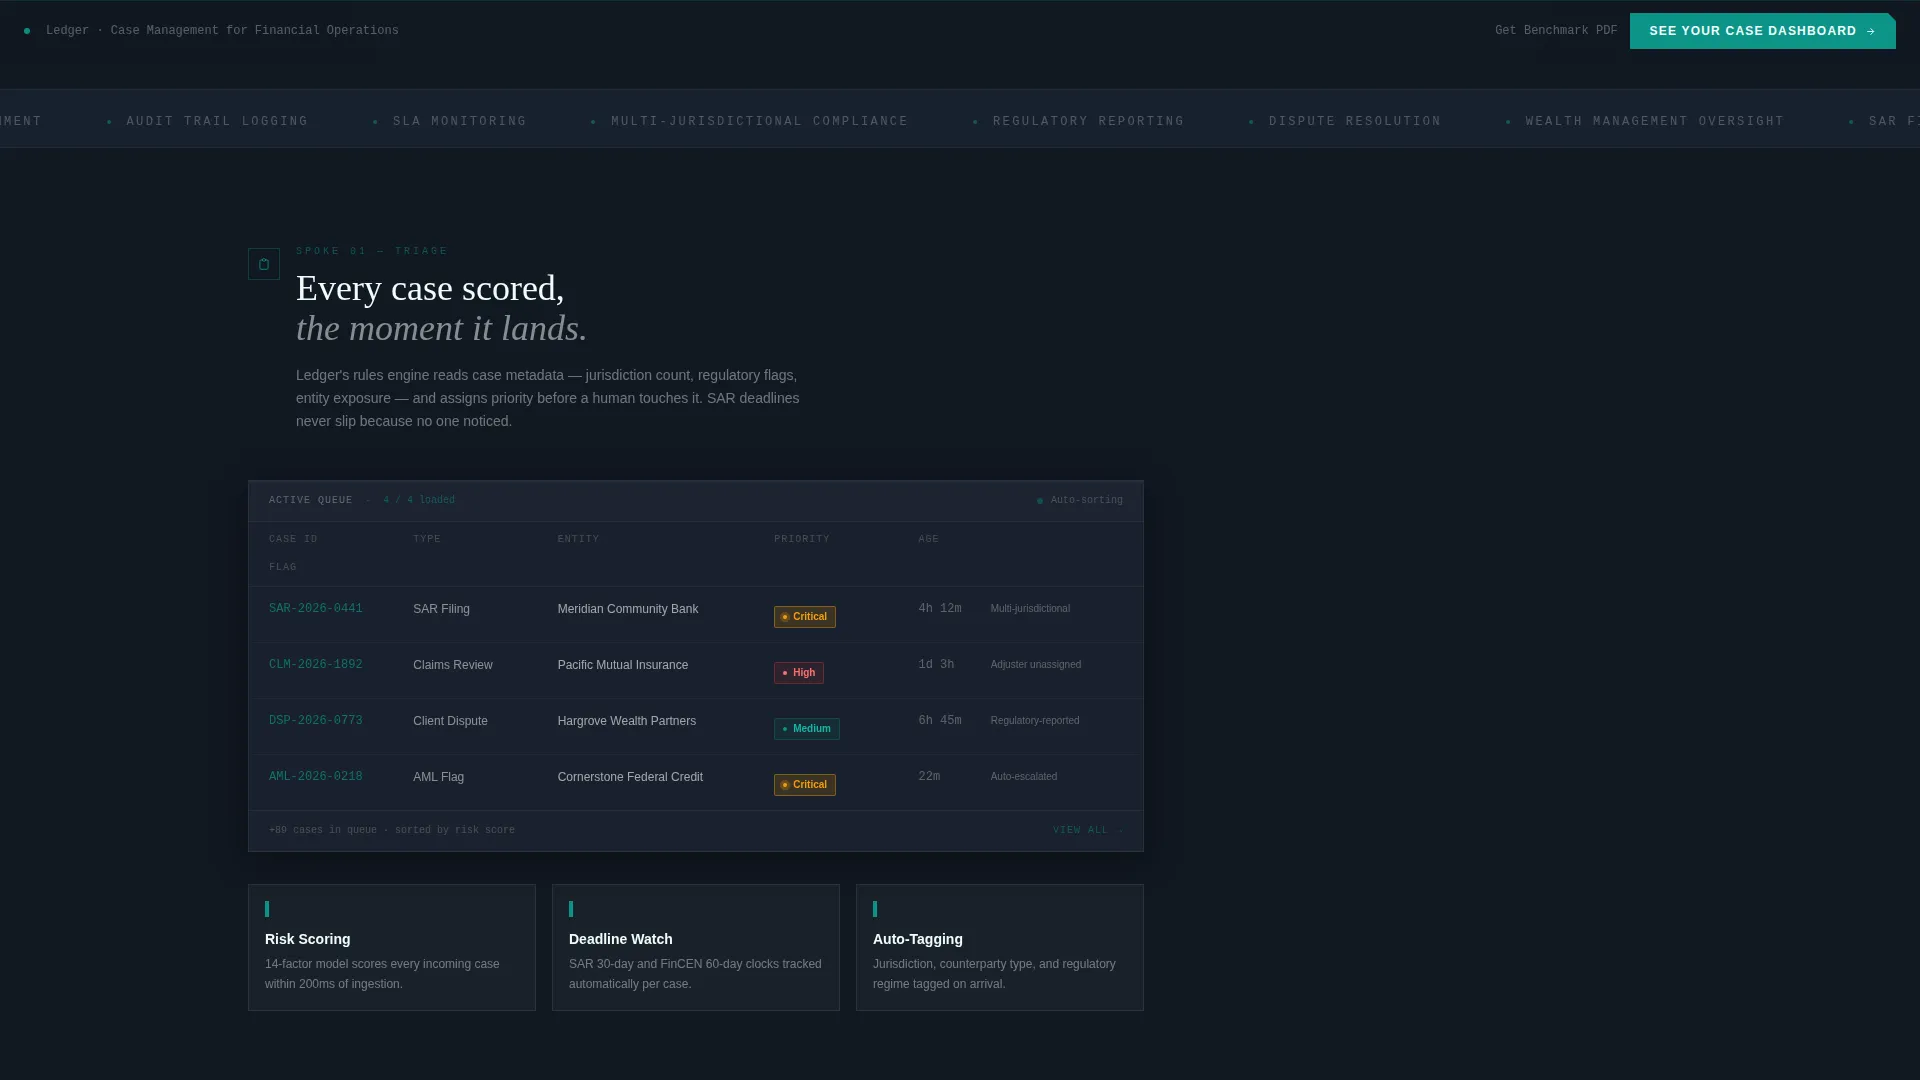Click the High priority badge on the Pacific Mutual row
Screen dimensions: 1920x1080
pyautogui.click(x=799, y=673)
